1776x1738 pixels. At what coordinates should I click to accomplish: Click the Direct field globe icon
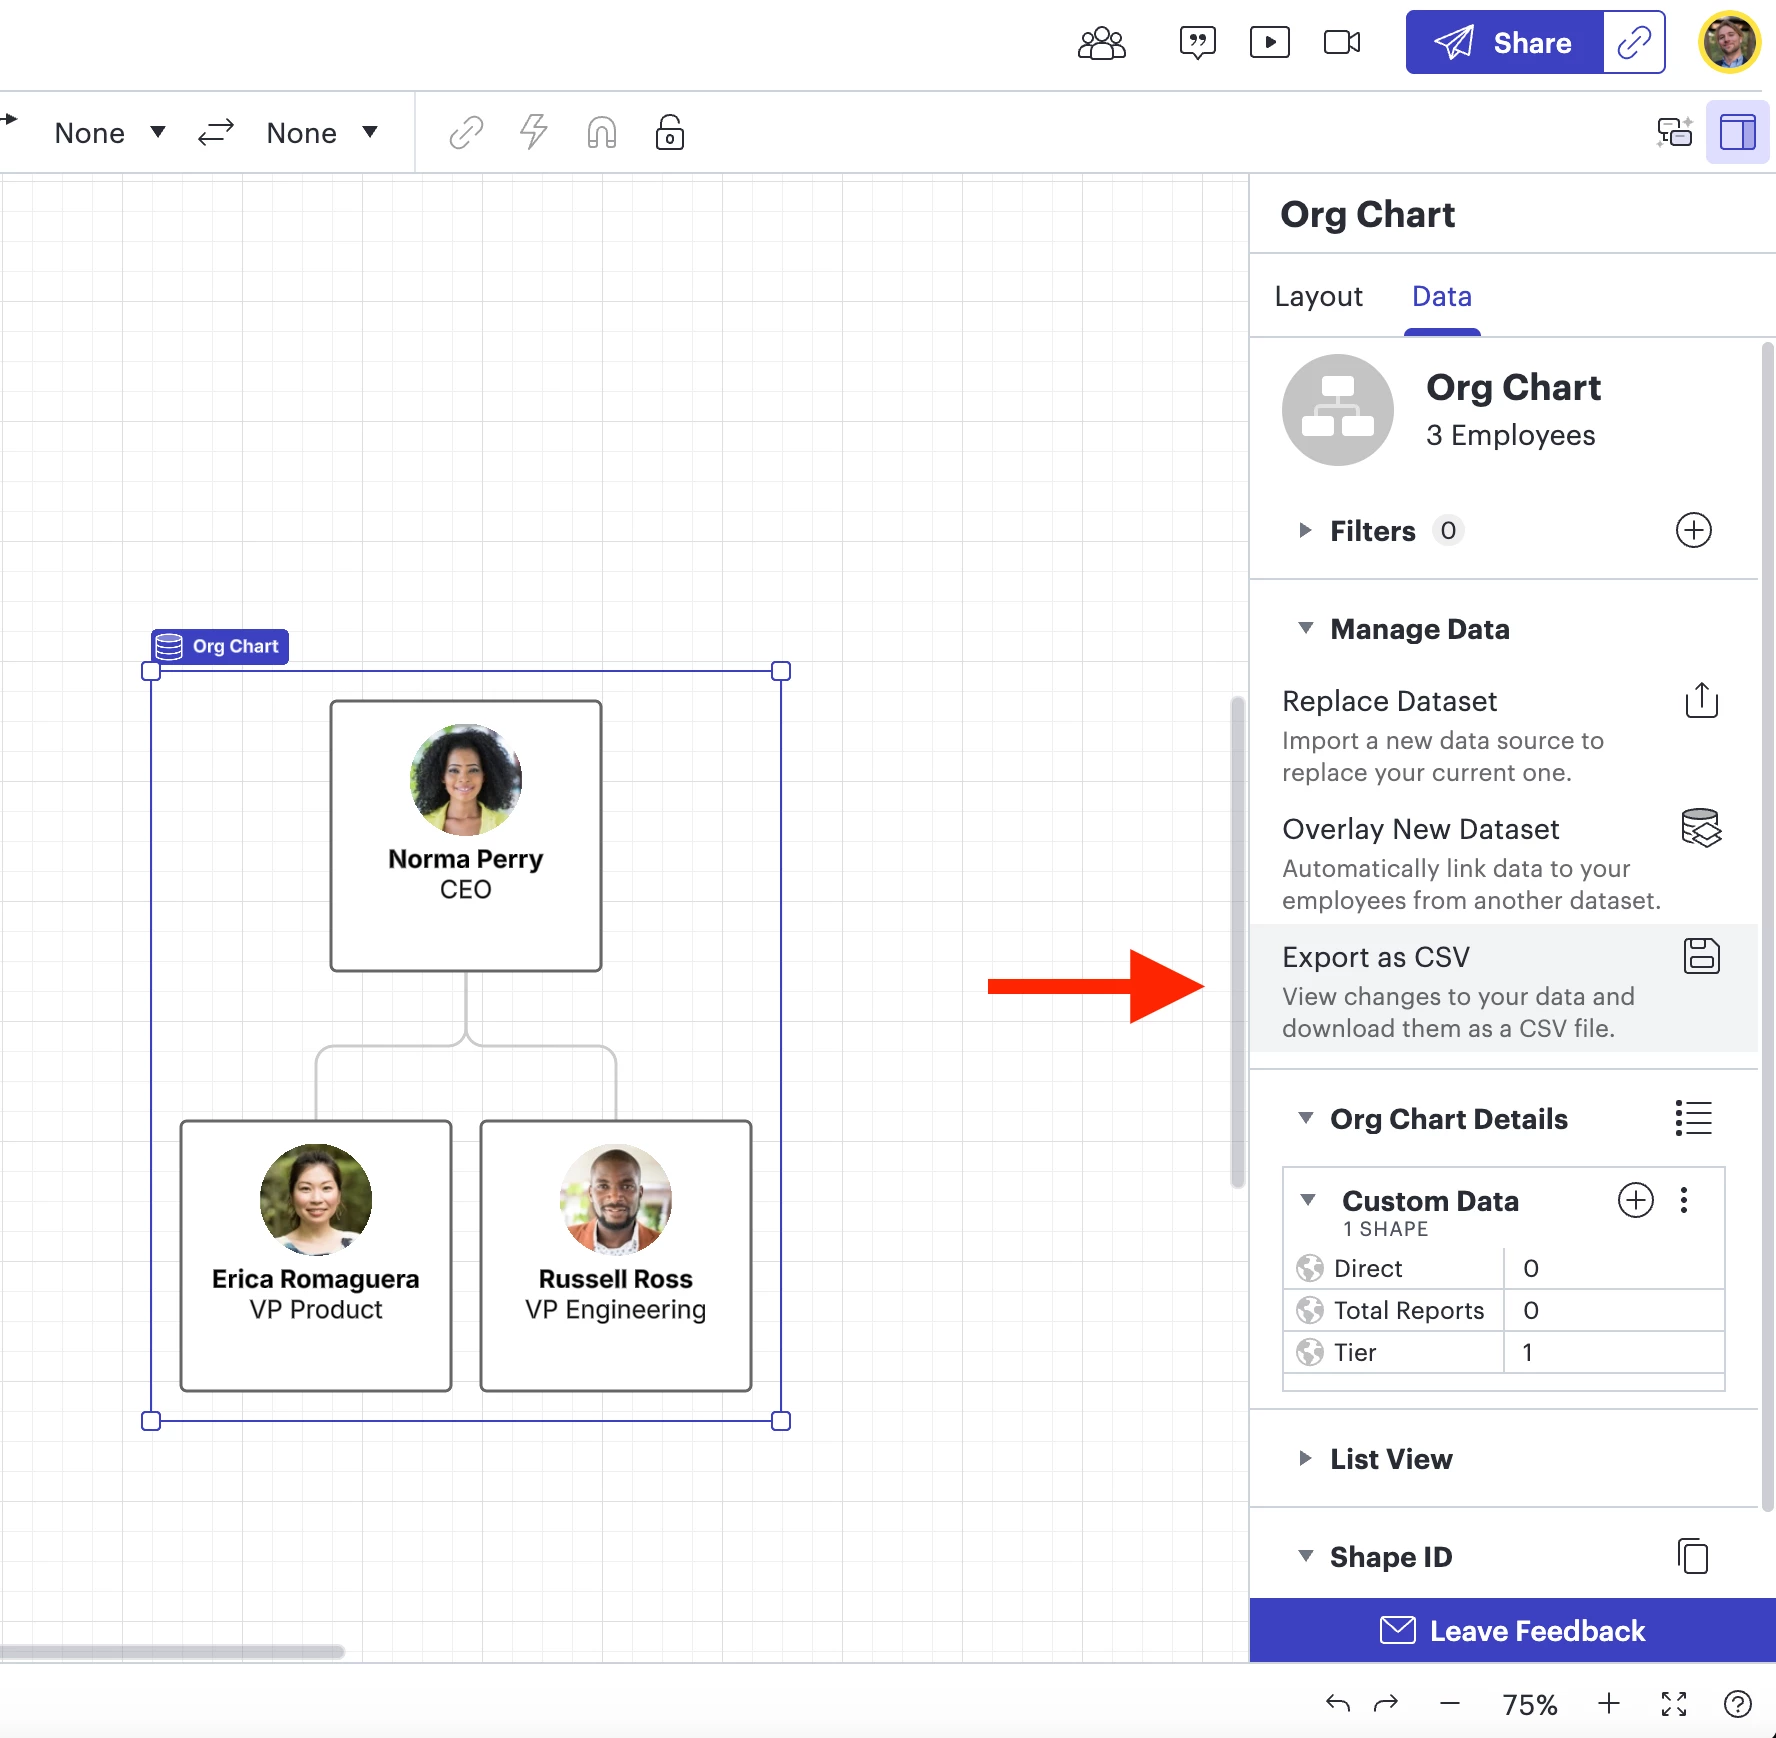tap(1309, 1268)
